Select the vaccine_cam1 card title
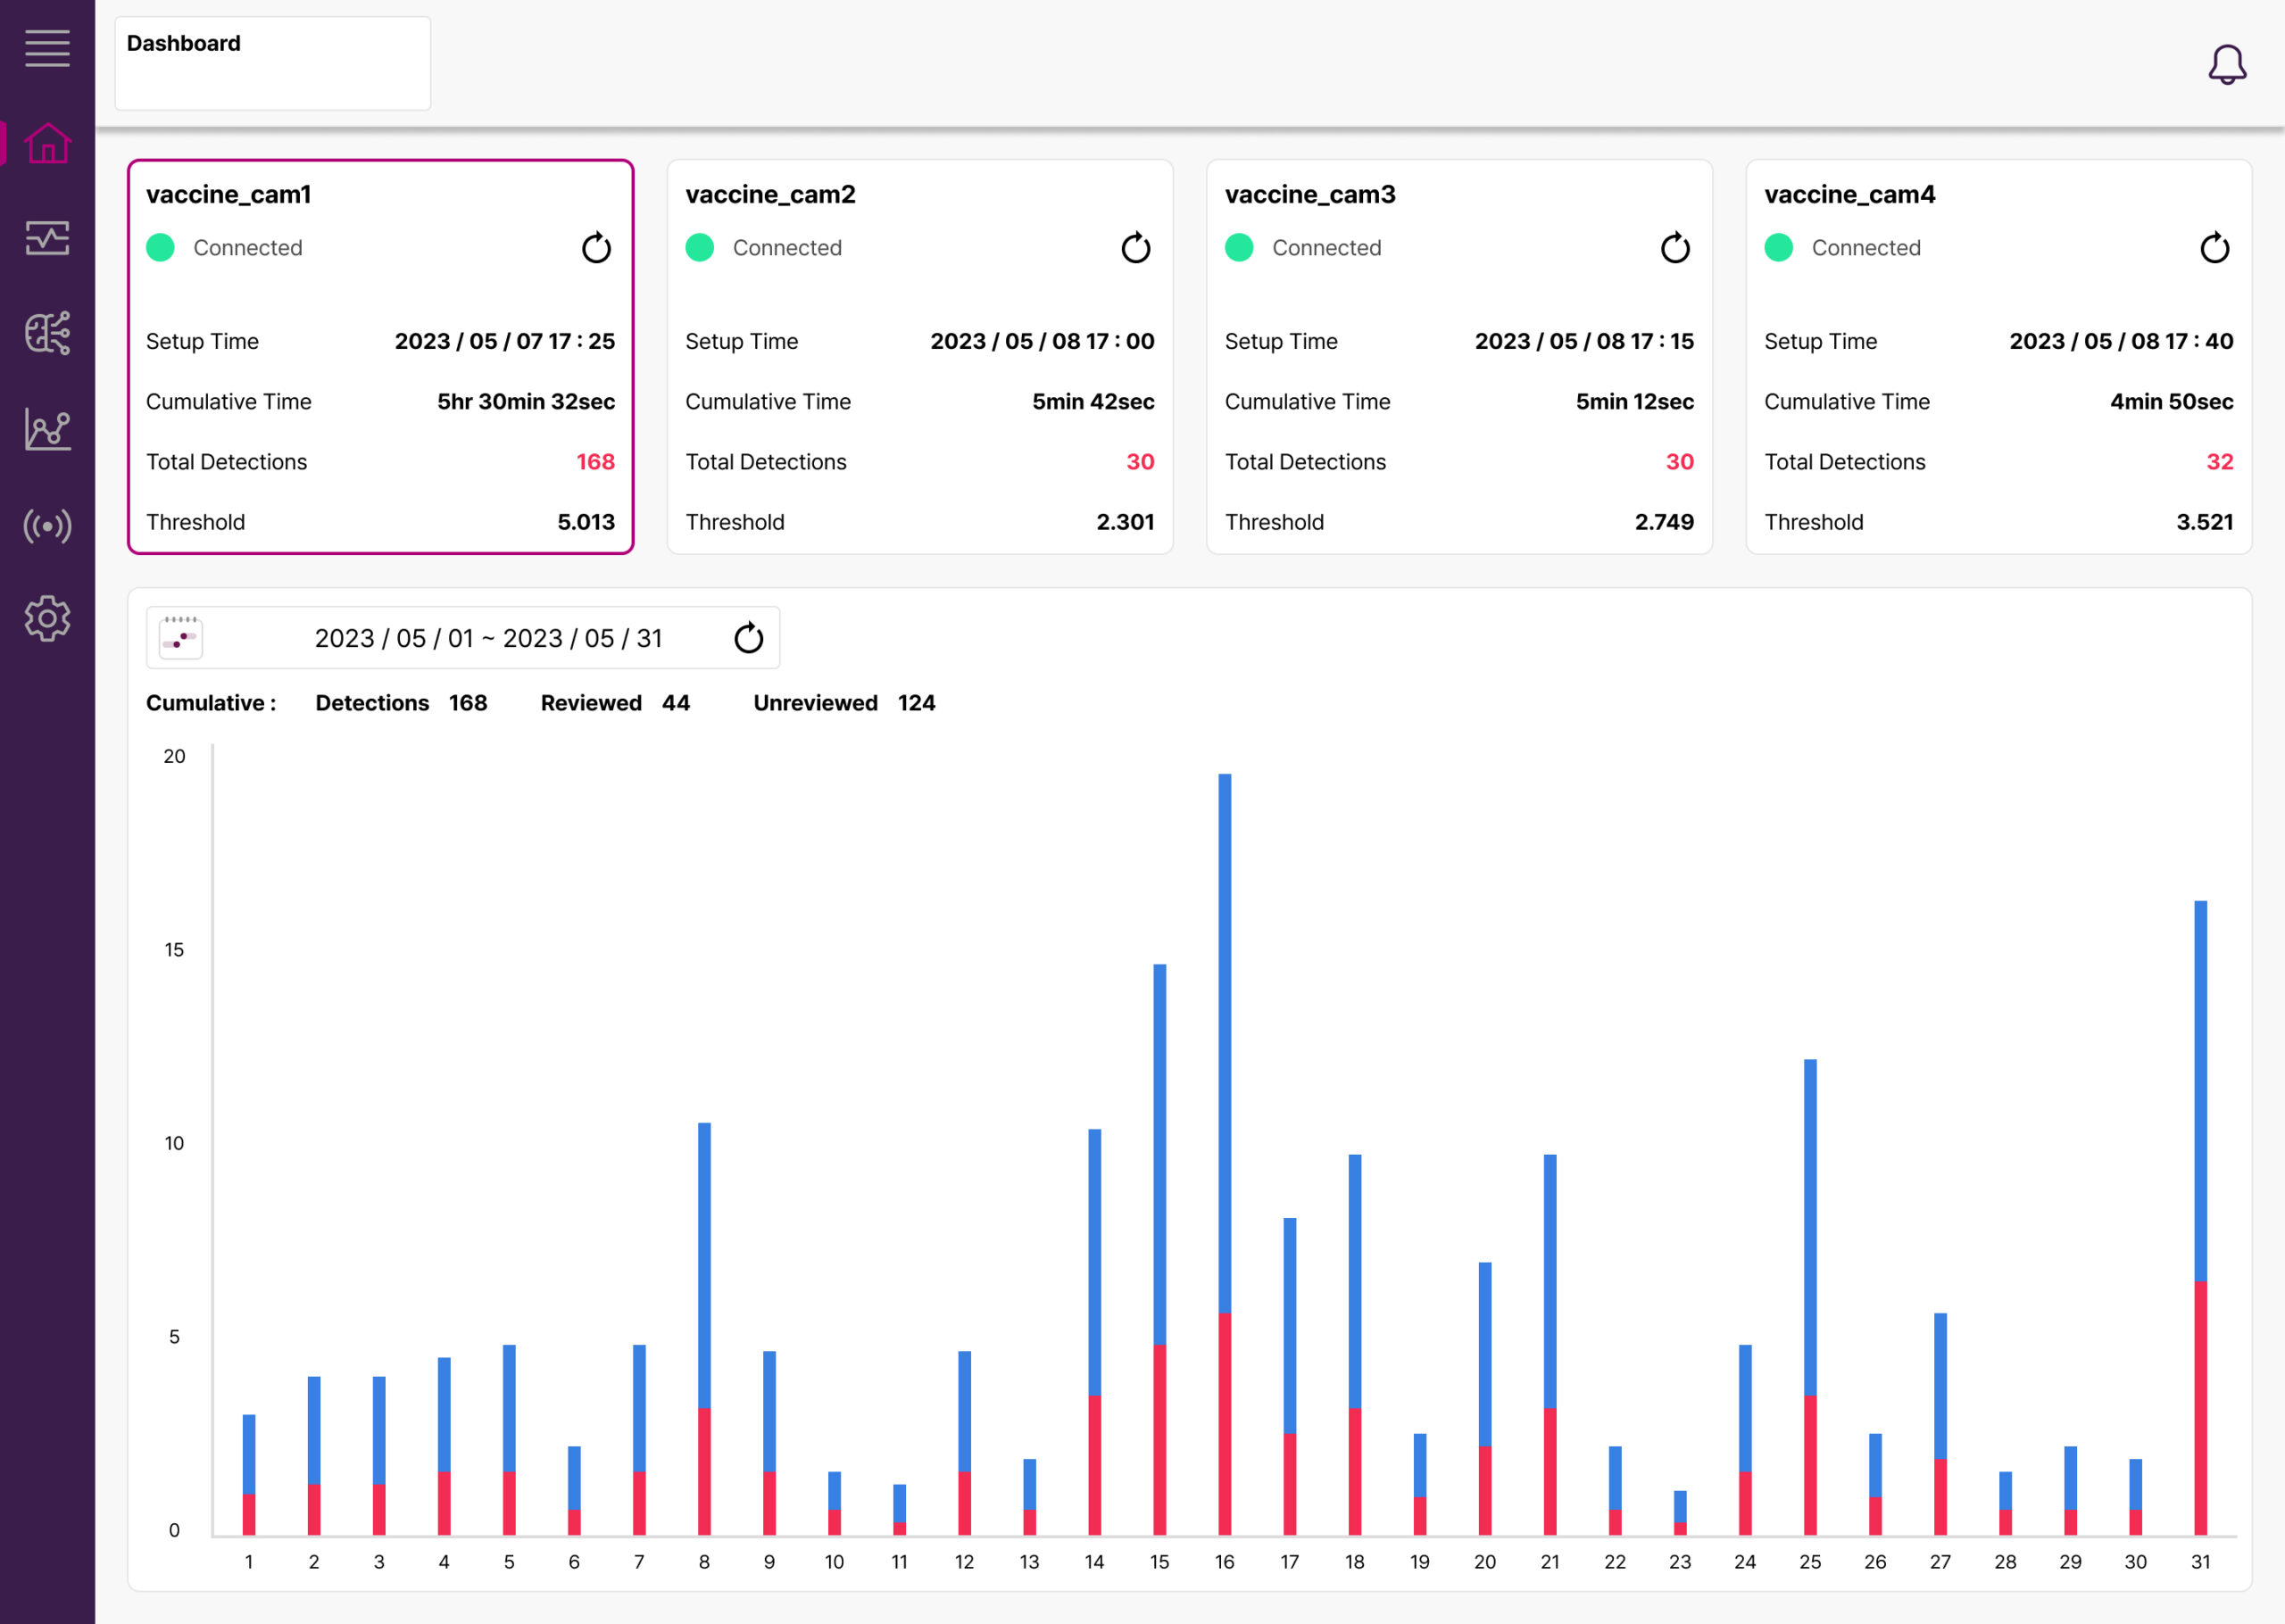 coord(228,194)
